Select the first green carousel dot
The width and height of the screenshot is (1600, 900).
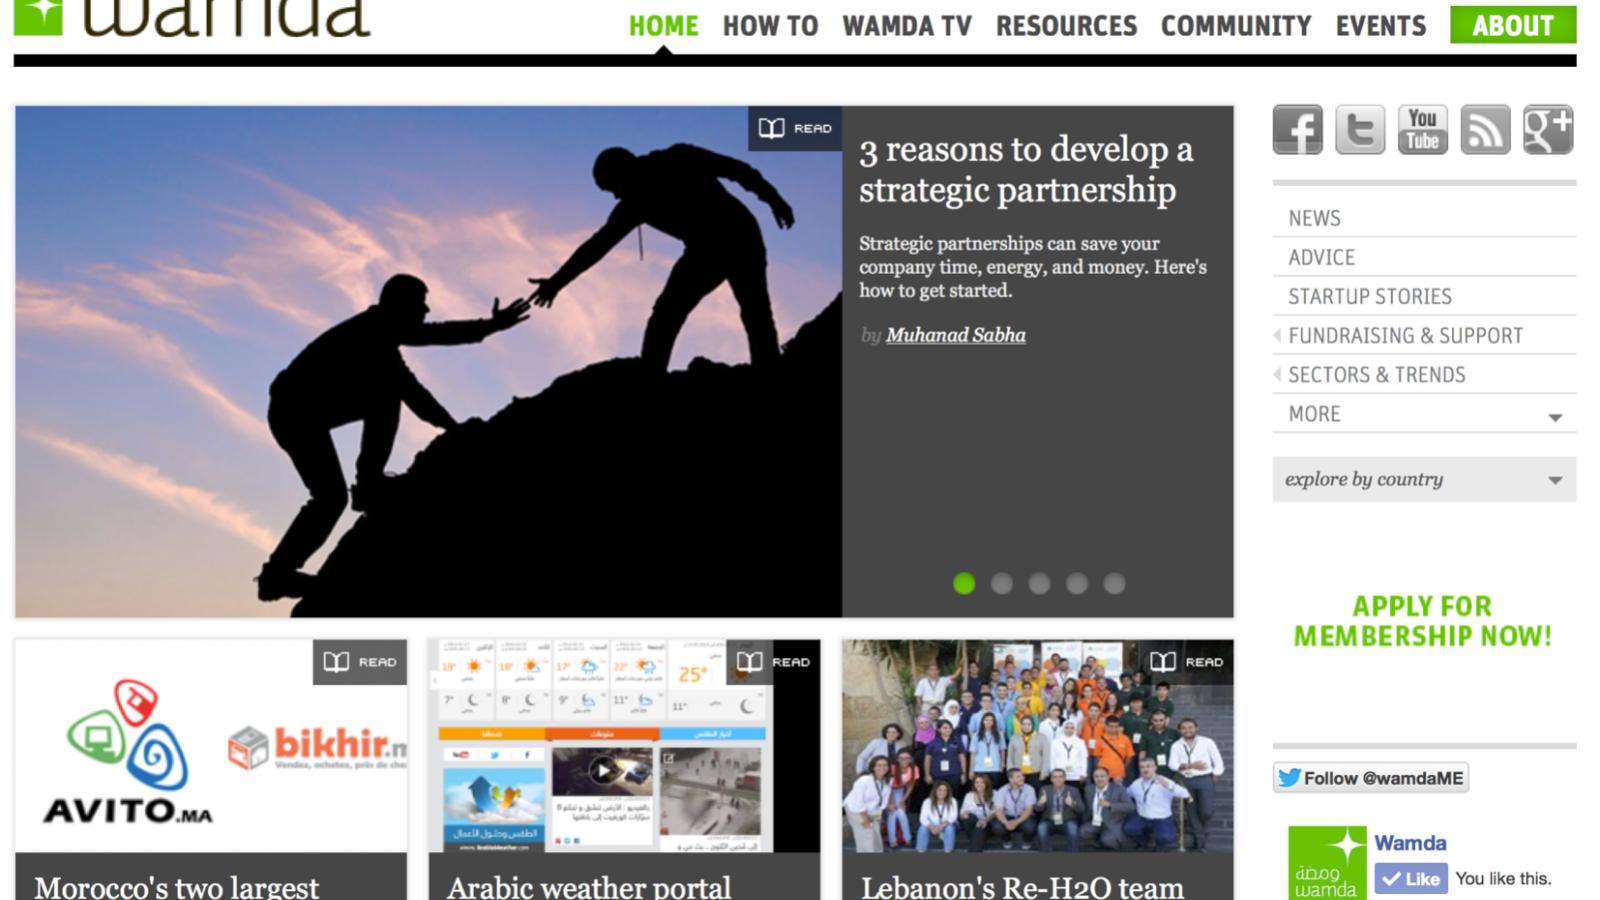tap(964, 584)
